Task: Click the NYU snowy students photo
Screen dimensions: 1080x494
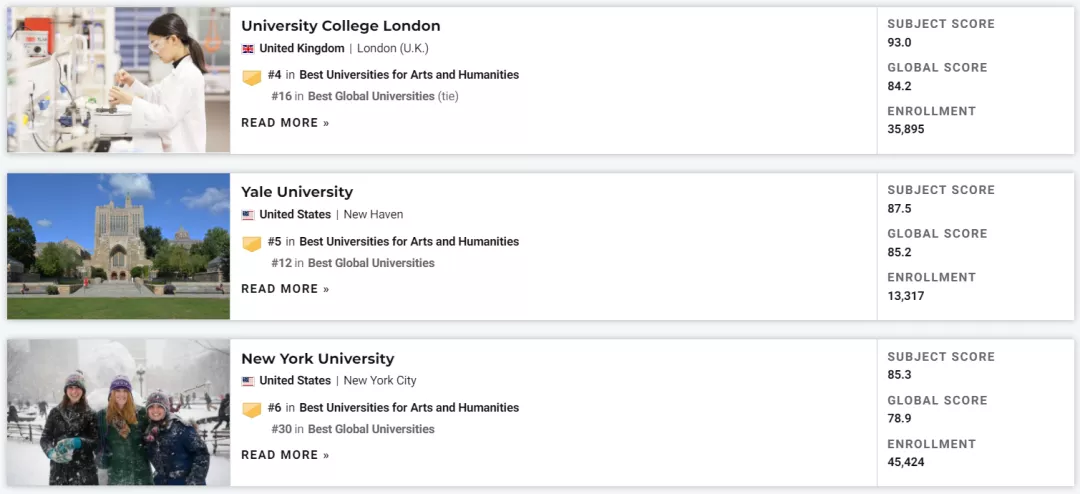Action: (x=118, y=412)
